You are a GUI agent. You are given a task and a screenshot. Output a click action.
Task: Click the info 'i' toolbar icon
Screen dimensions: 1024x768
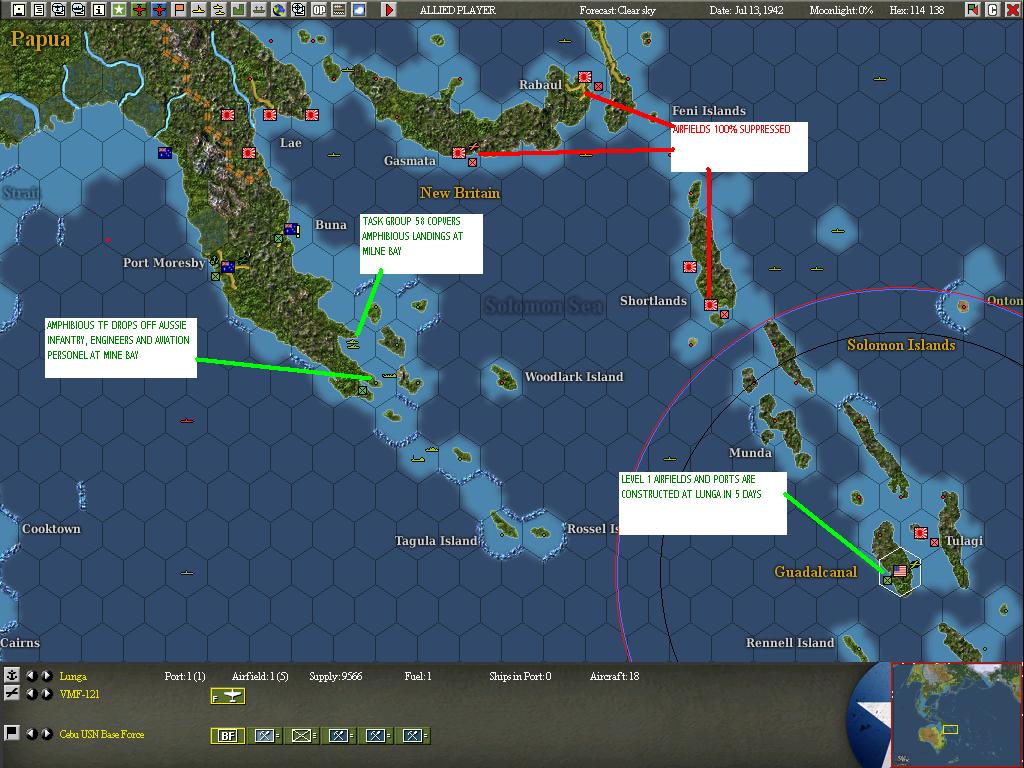pyautogui.click(x=99, y=9)
